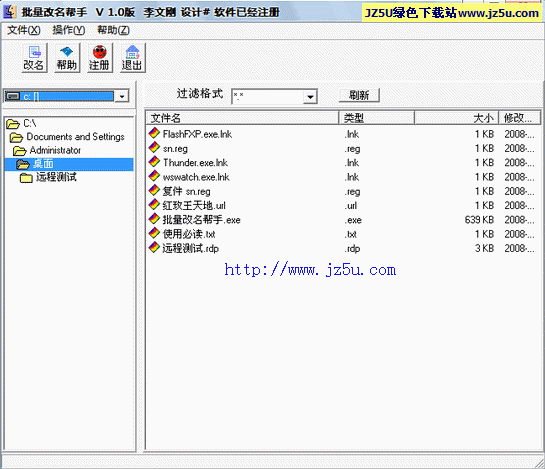545x469 pixels.
Task: Click the 改名 rename toolbar button
Action: 34,58
